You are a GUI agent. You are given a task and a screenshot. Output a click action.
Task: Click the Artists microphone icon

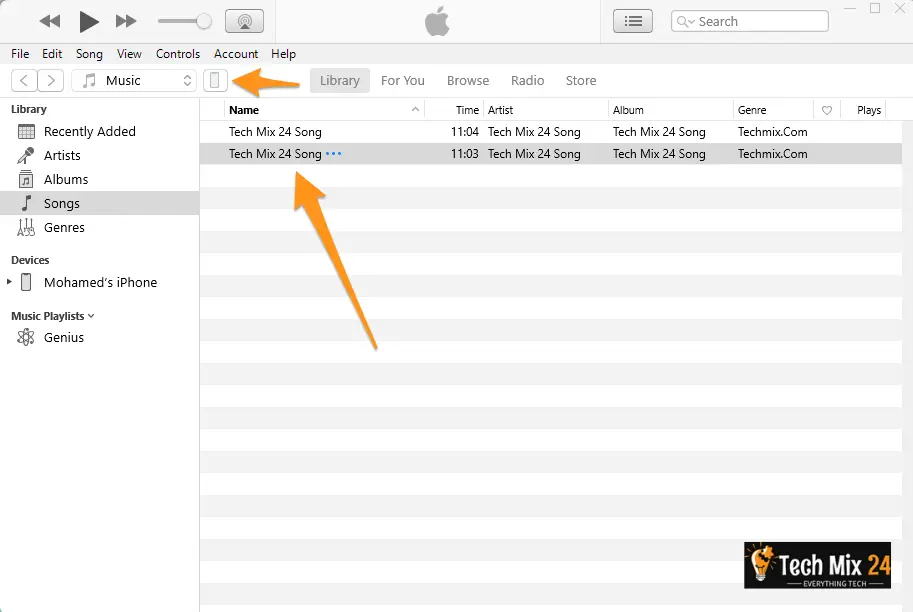26,155
